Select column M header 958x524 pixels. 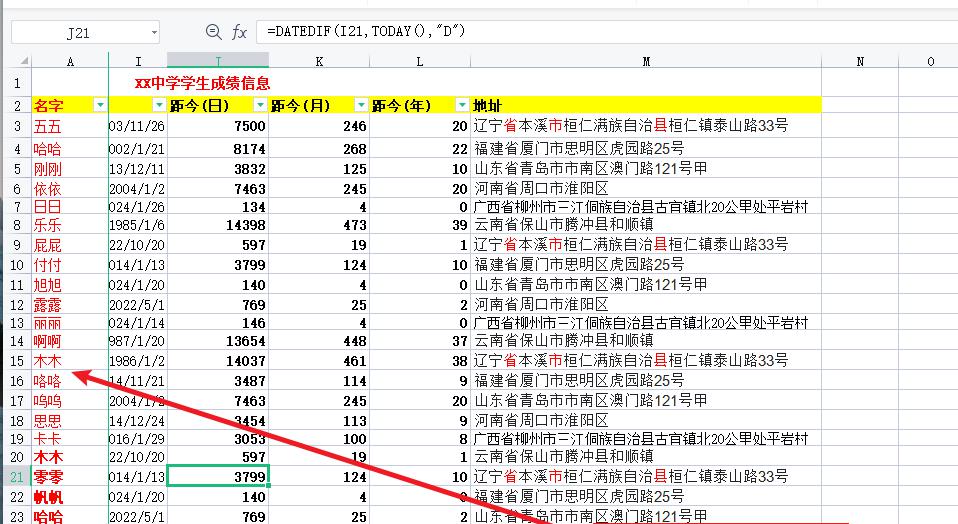tap(646, 61)
